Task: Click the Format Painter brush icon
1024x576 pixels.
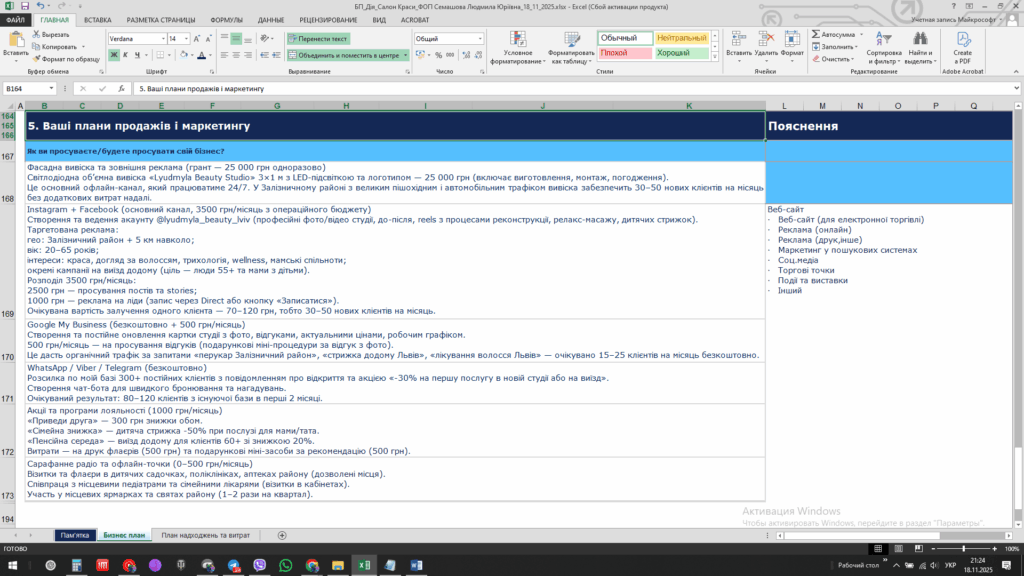Action: (x=37, y=59)
